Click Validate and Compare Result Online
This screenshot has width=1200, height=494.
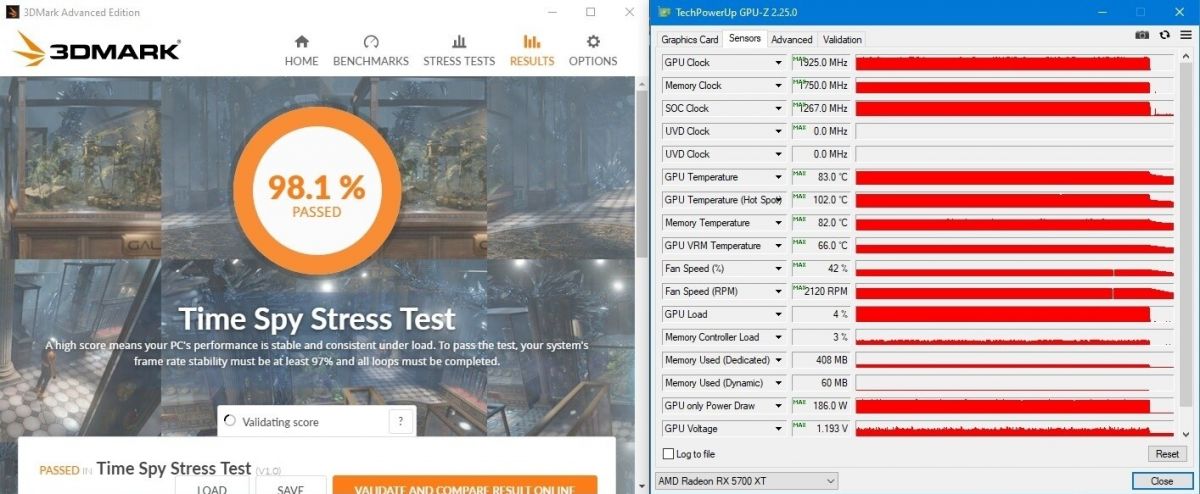(465, 486)
